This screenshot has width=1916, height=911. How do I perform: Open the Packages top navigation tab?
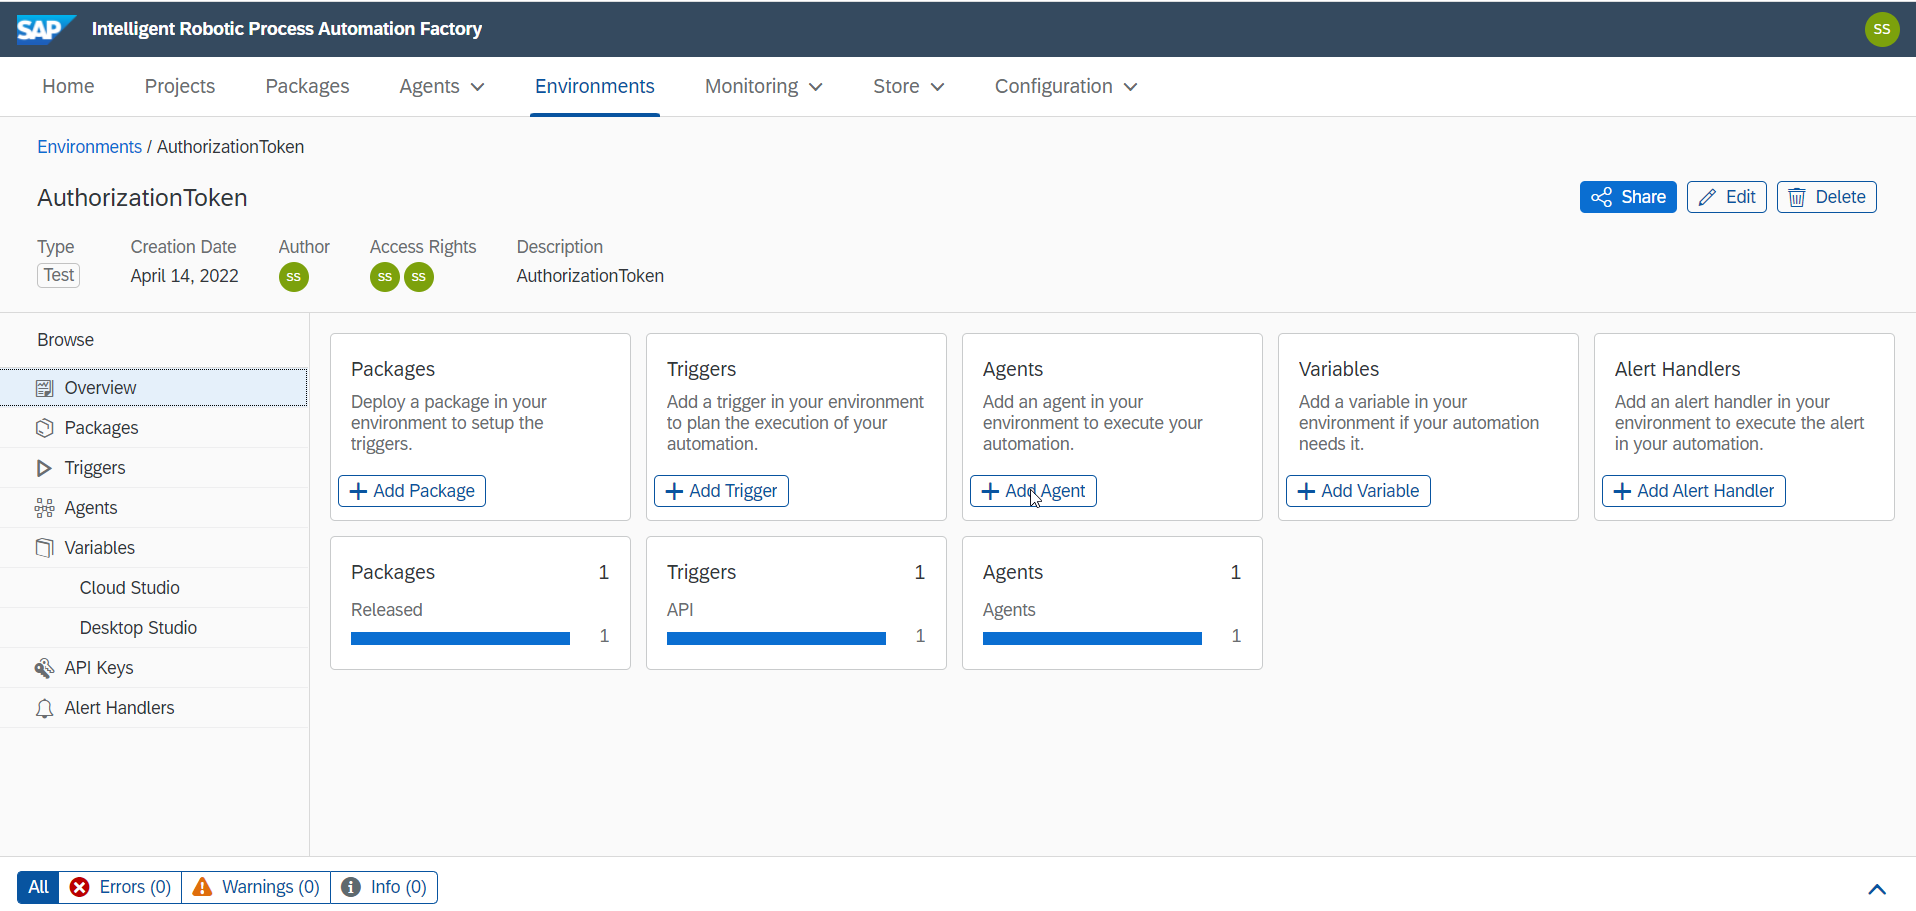coord(307,86)
